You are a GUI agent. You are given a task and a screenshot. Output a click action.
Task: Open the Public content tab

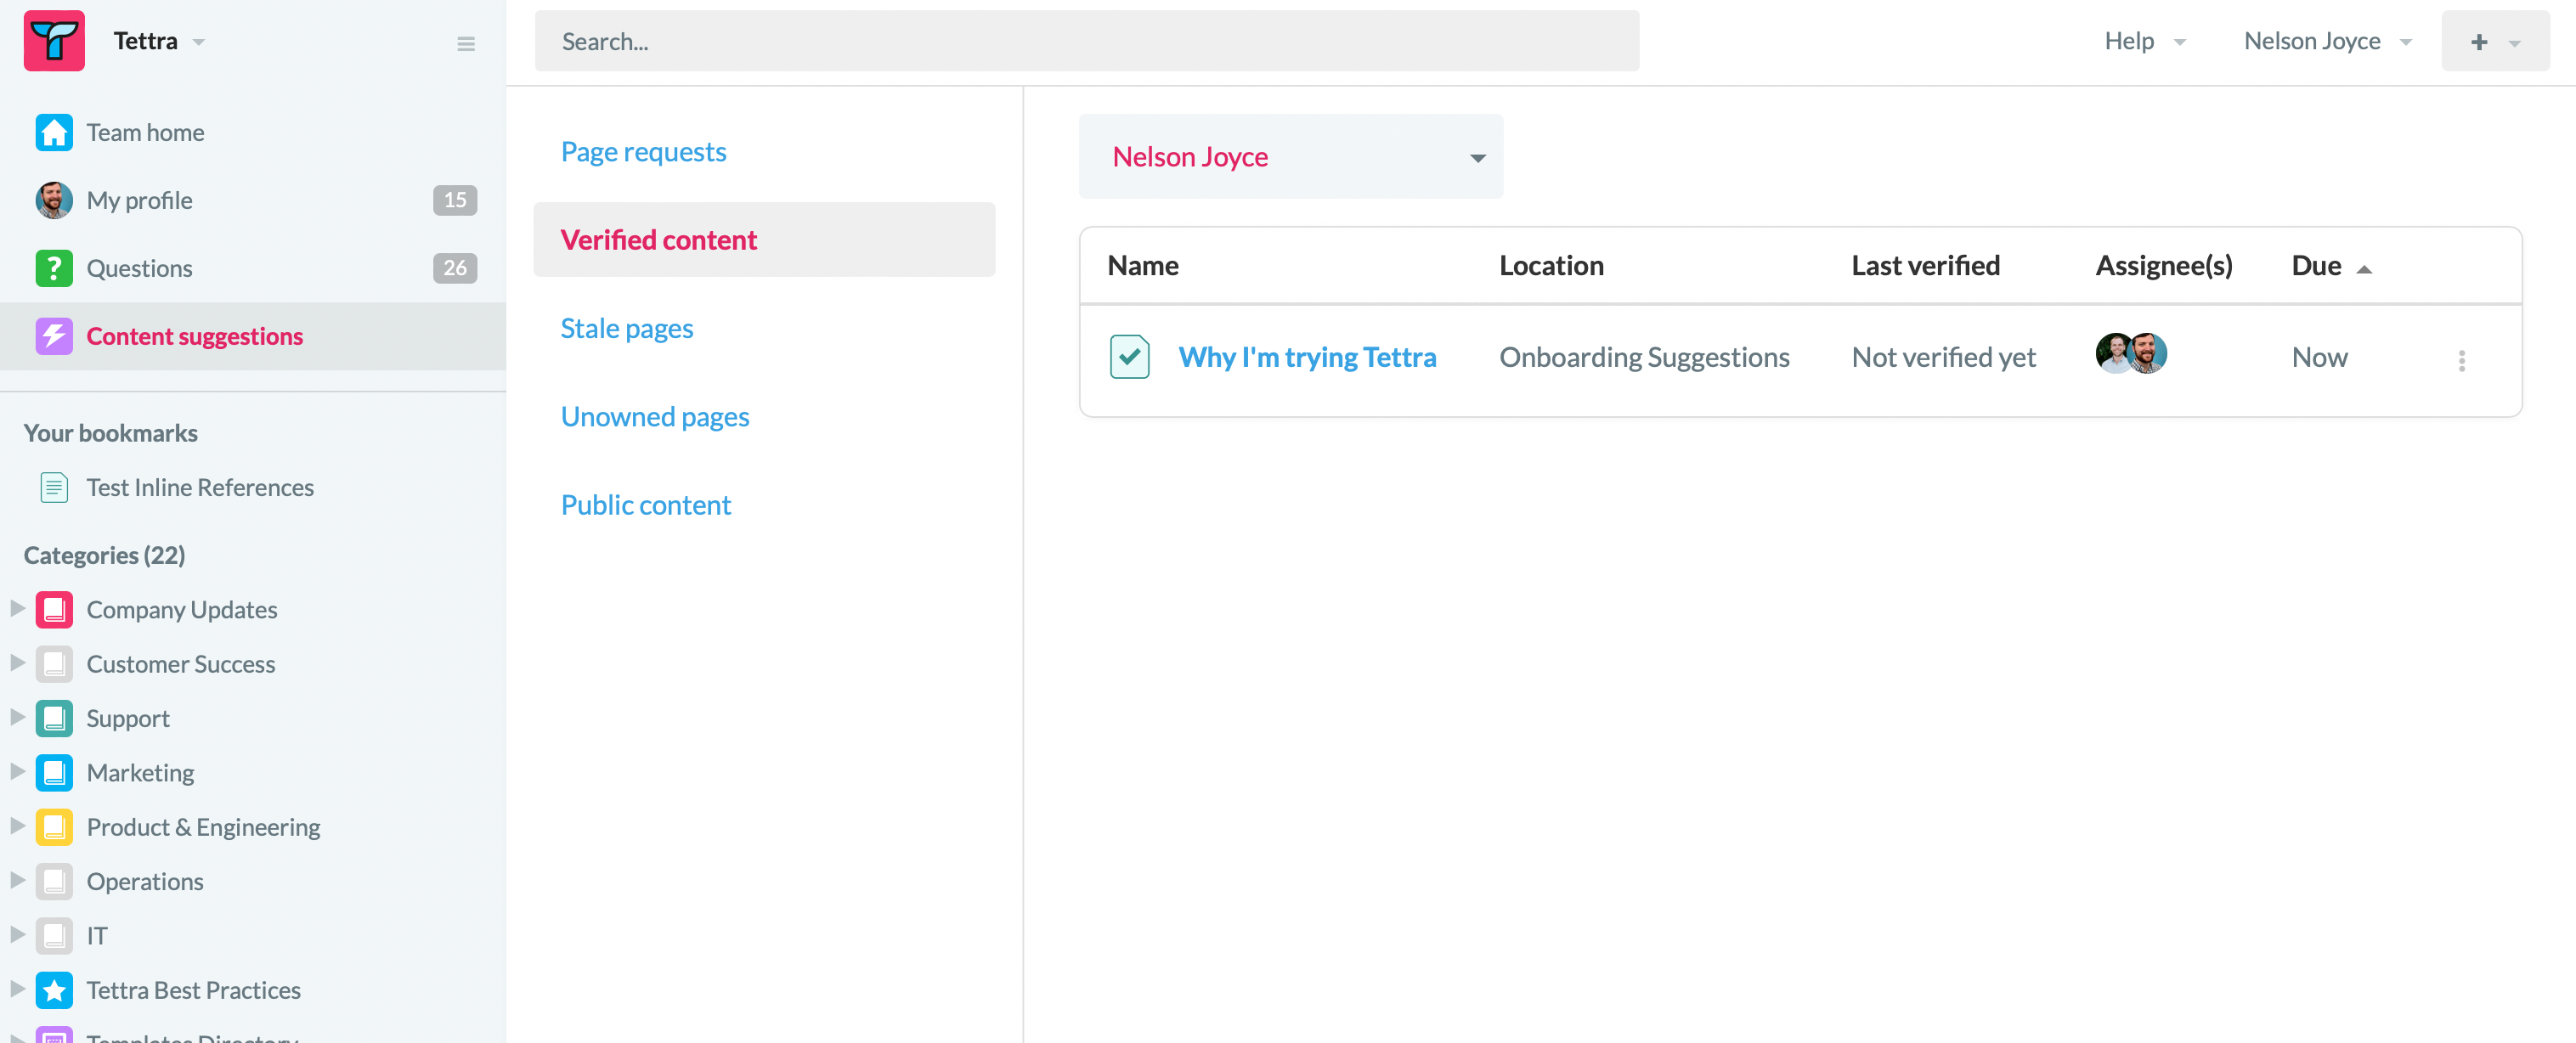645,505
